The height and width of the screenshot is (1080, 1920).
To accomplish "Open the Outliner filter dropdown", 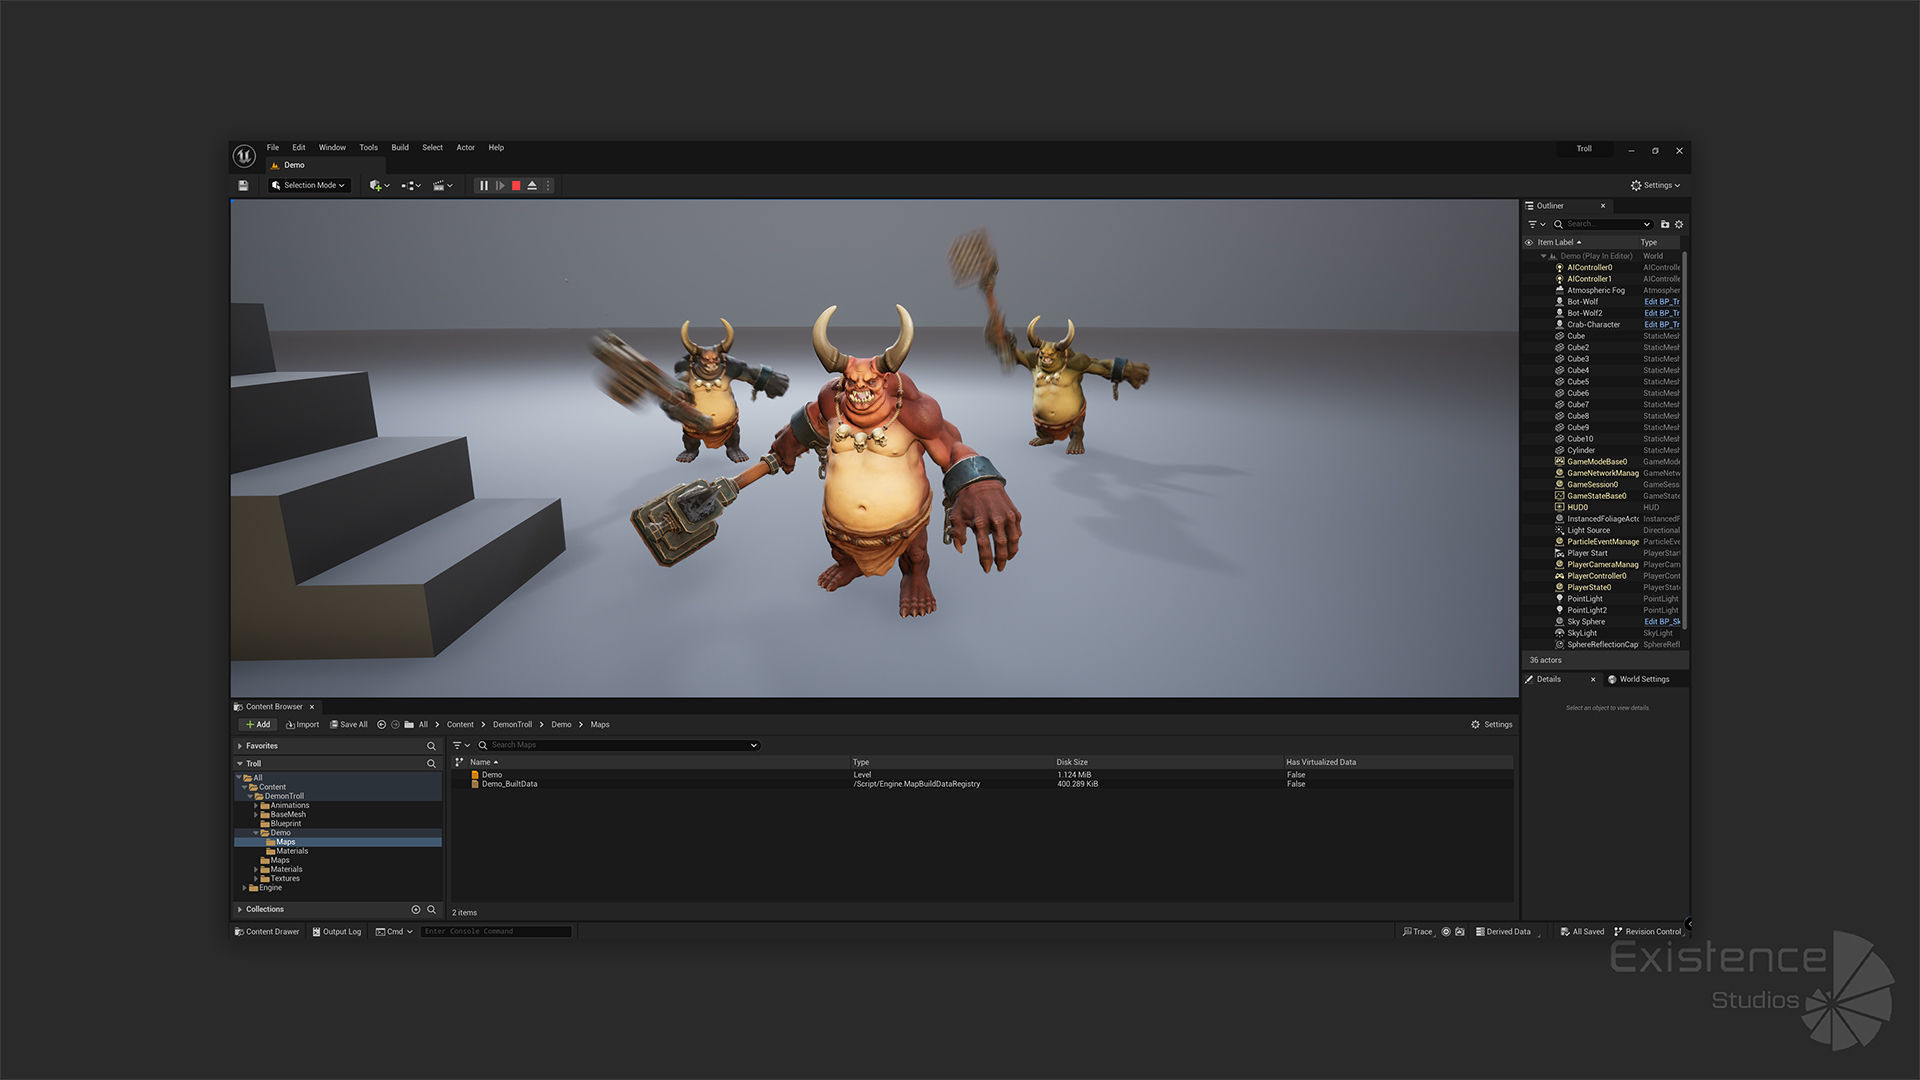I will 1536,225.
